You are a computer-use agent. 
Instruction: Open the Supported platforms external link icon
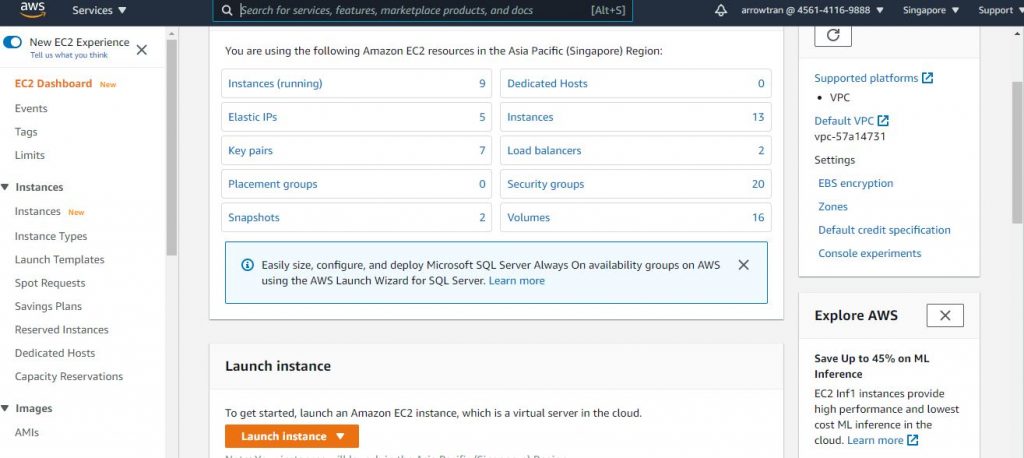tap(927, 78)
